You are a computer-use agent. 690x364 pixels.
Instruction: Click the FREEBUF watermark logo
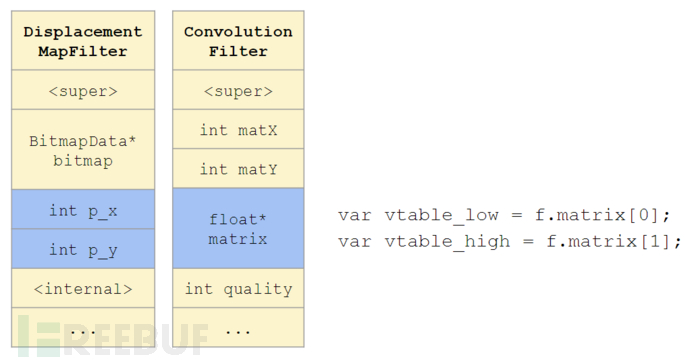[x=111, y=335]
